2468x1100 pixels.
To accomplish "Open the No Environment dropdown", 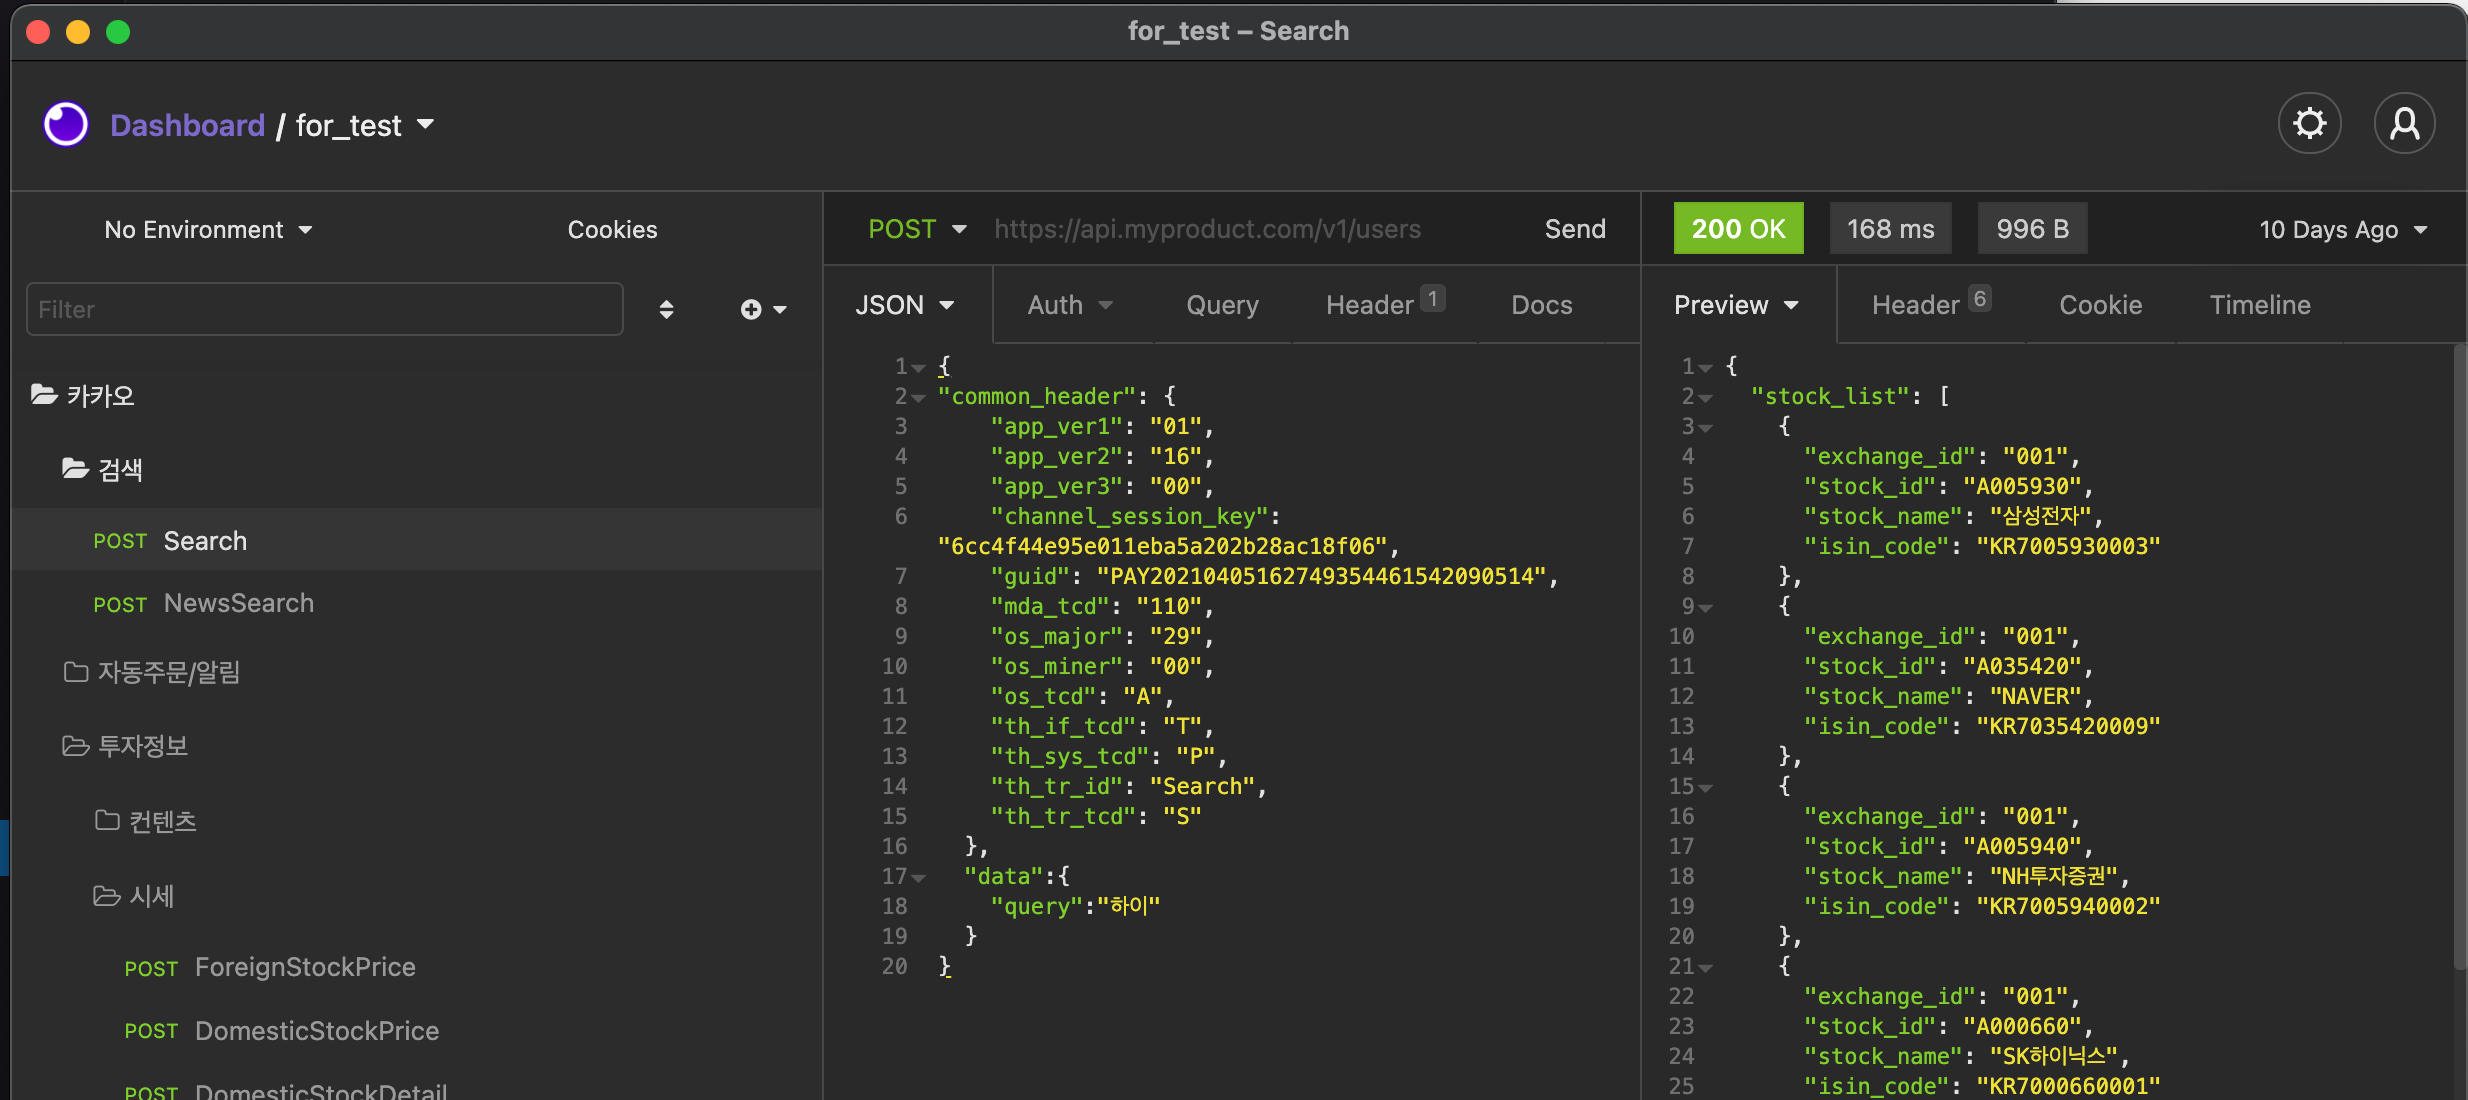I will pyautogui.click(x=208, y=230).
